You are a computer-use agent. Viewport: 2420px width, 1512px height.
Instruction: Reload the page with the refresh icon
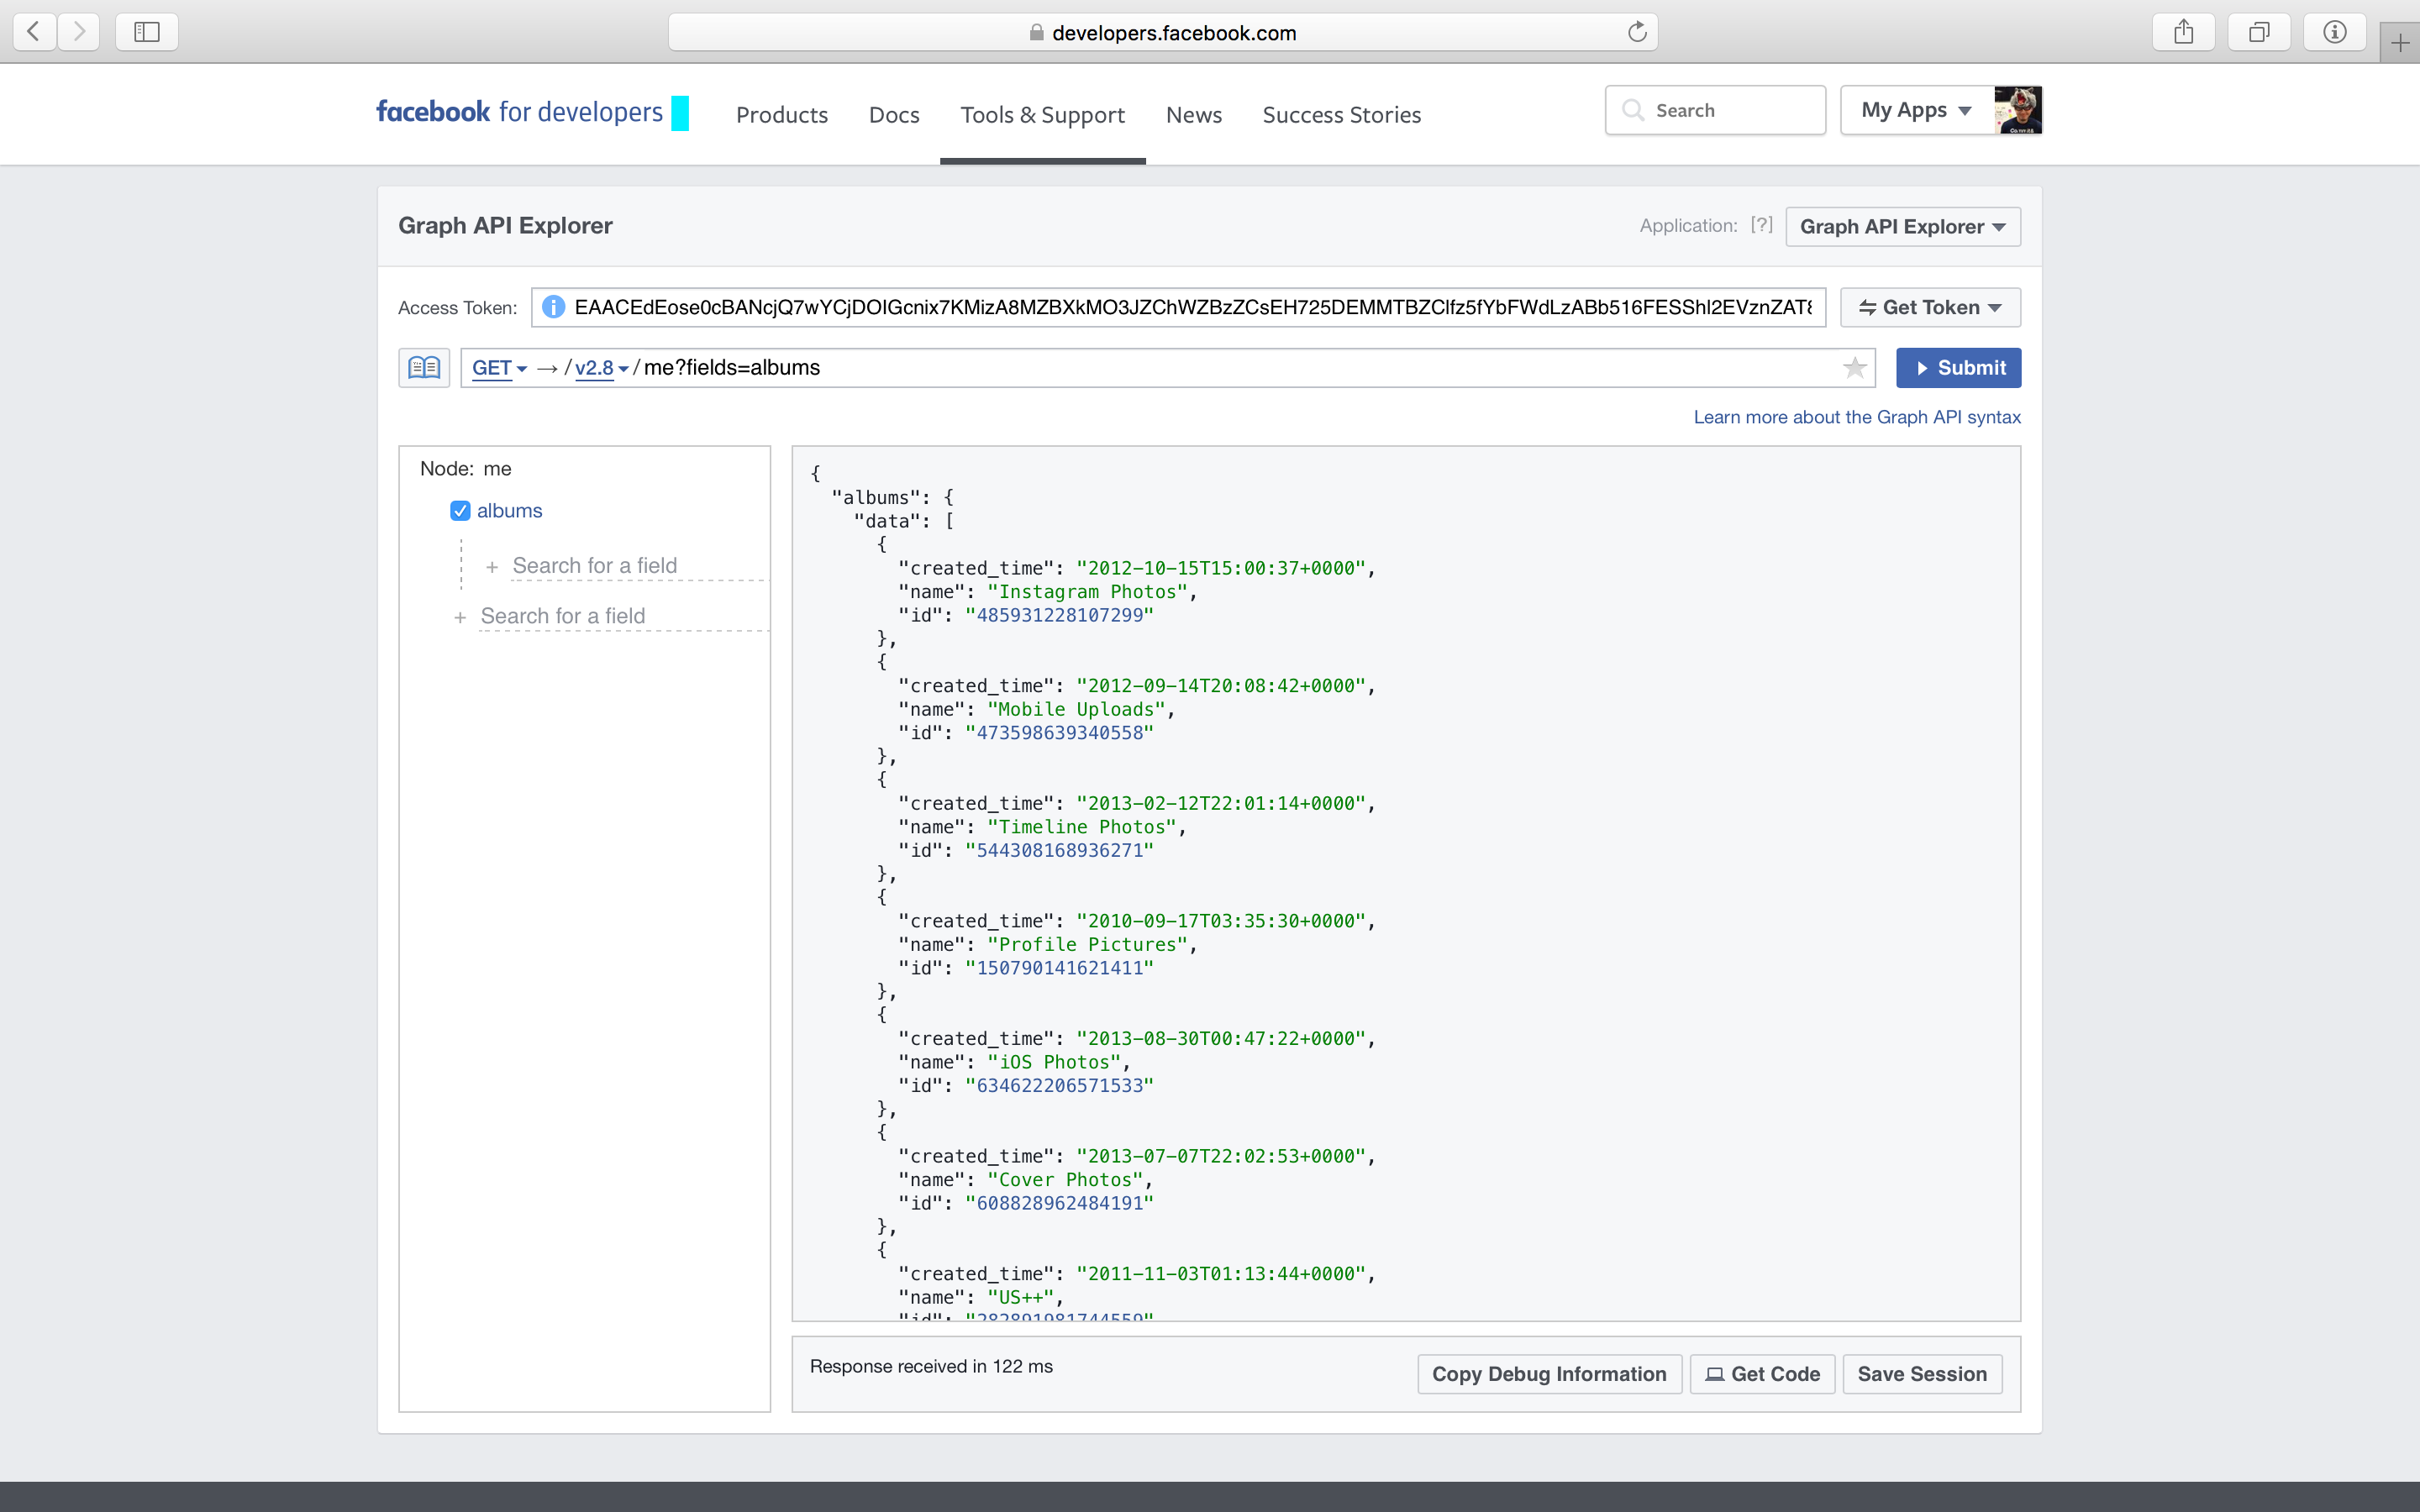click(1637, 32)
